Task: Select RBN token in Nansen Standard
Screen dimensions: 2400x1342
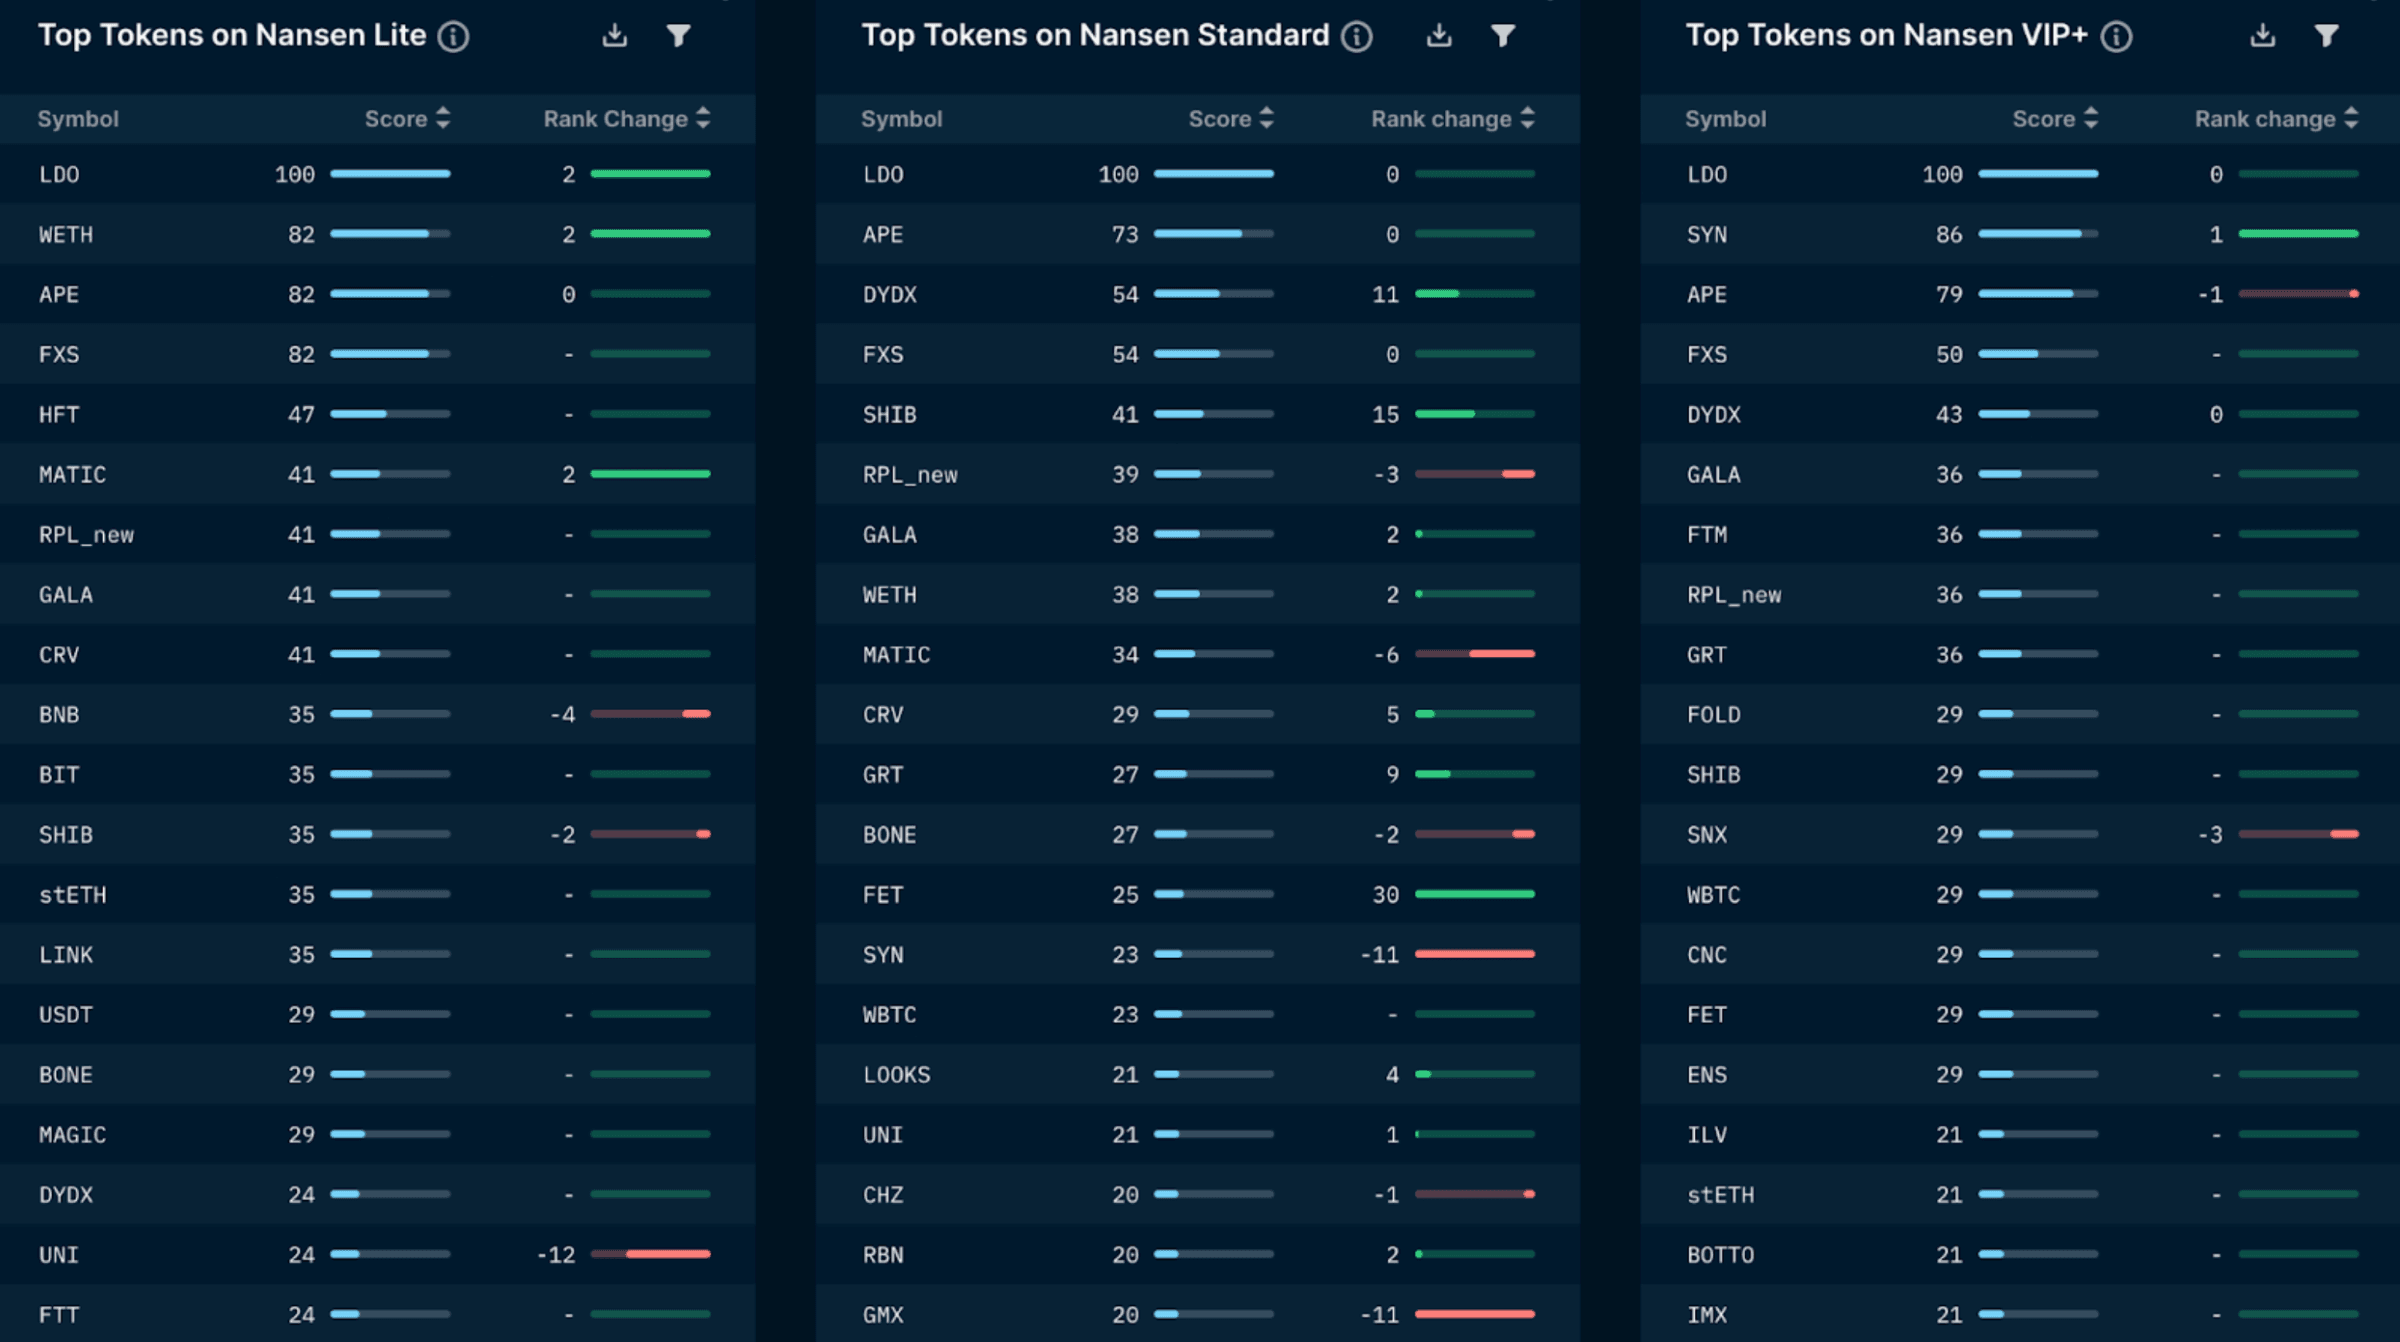Action: (883, 1255)
